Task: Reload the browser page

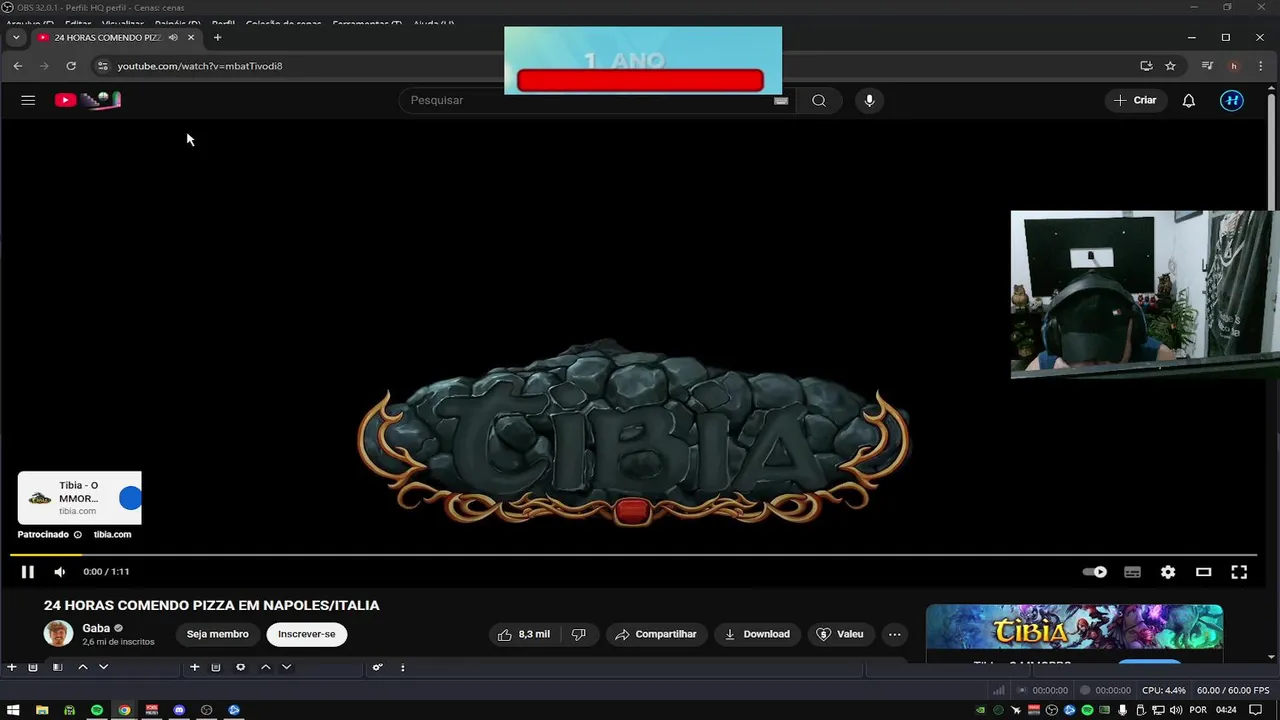Action: tap(71, 66)
